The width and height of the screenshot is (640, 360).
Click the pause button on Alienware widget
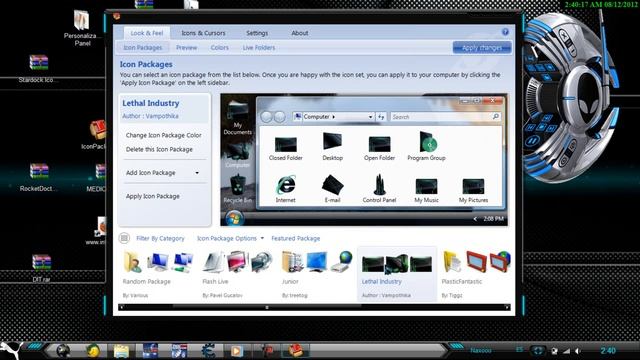pos(532,142)
